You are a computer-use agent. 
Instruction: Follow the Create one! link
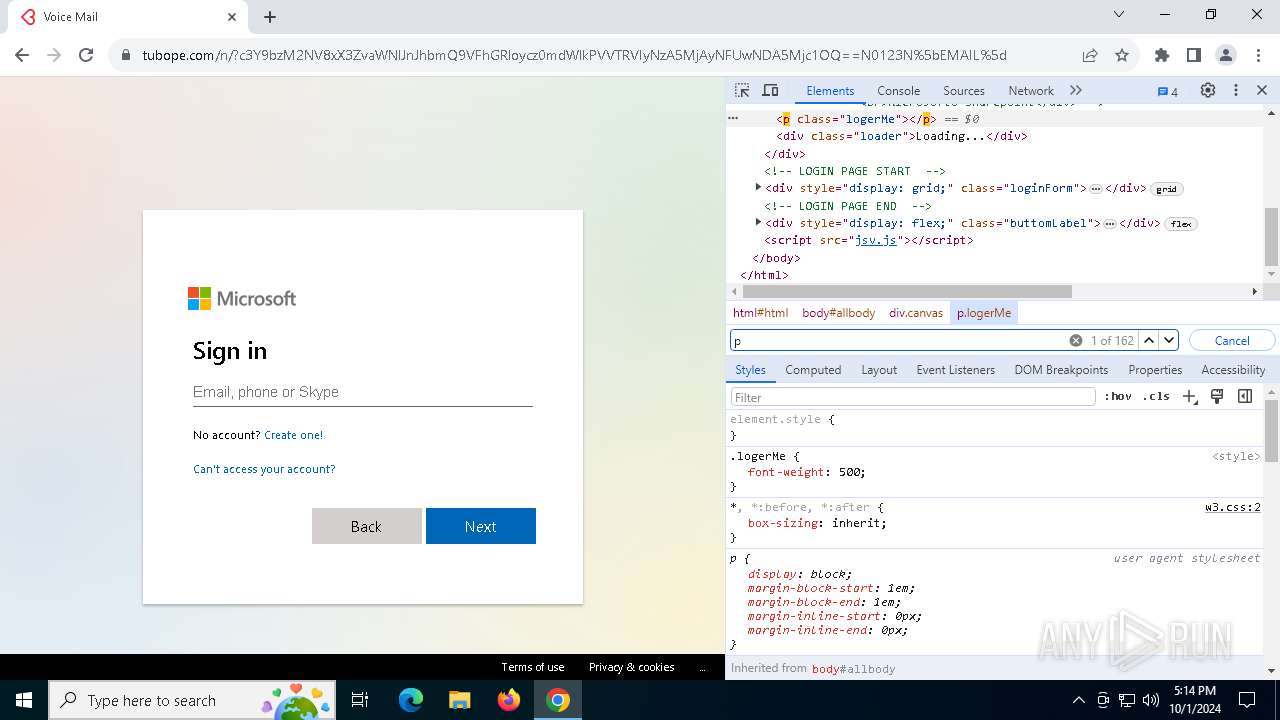coord(293,435)
